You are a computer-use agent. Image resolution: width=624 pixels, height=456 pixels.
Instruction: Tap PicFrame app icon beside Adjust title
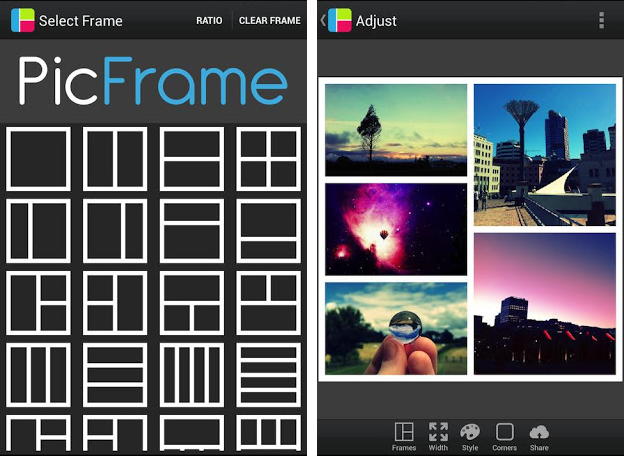(339, 20)
